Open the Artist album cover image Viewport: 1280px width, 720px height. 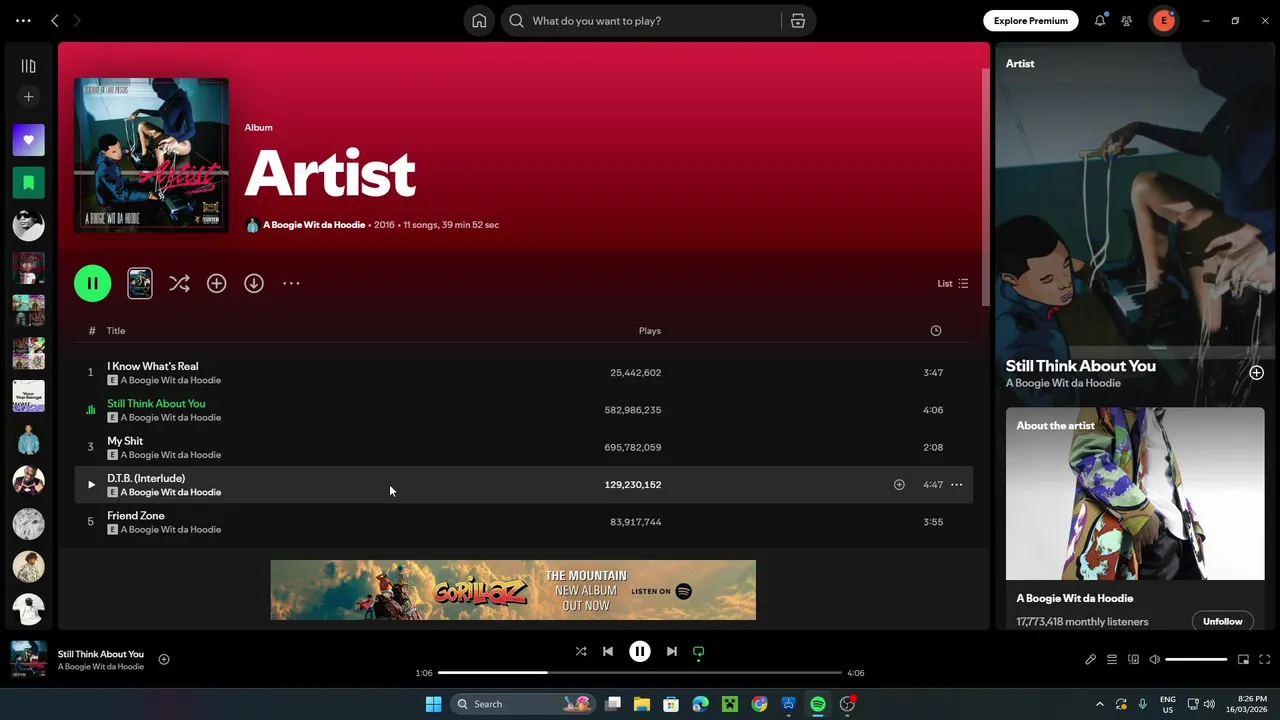[151, 155]
